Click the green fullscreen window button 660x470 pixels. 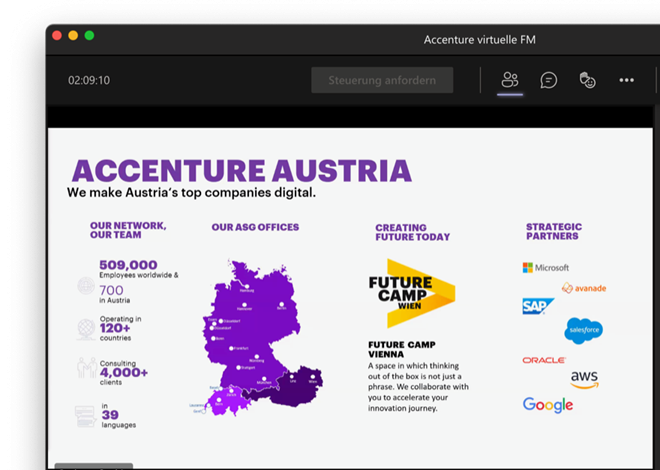coord(89,36)
